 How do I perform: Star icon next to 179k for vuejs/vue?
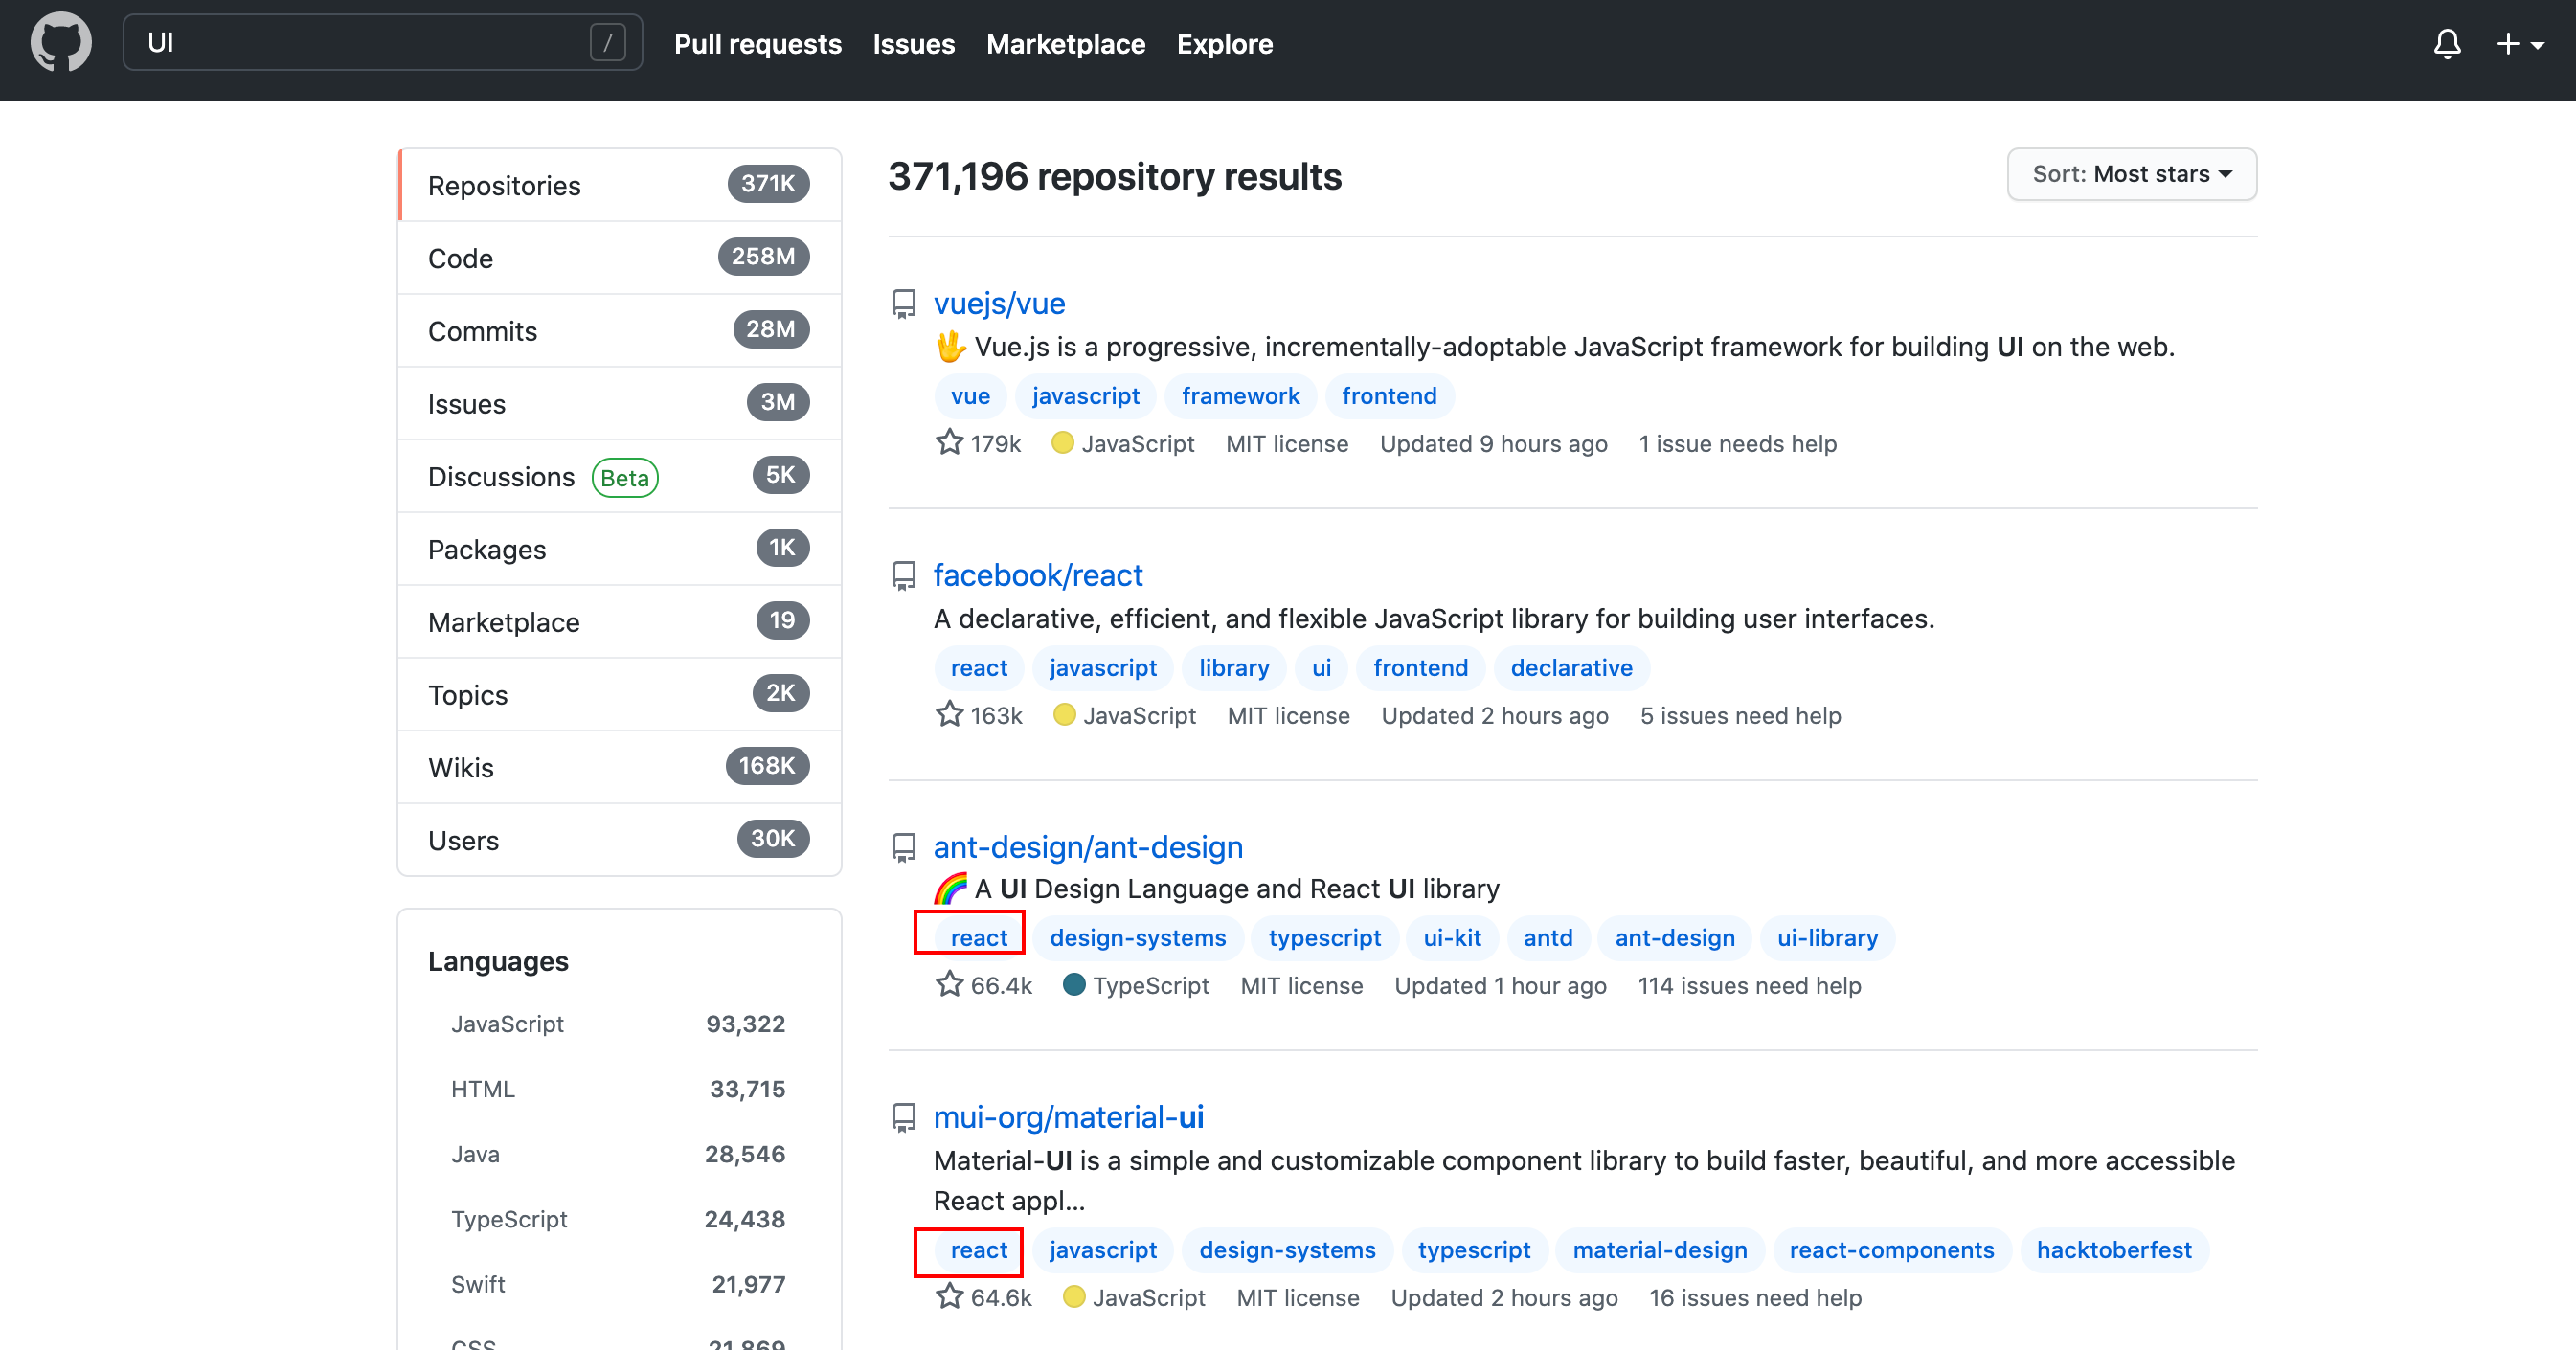tap(949, 443)
